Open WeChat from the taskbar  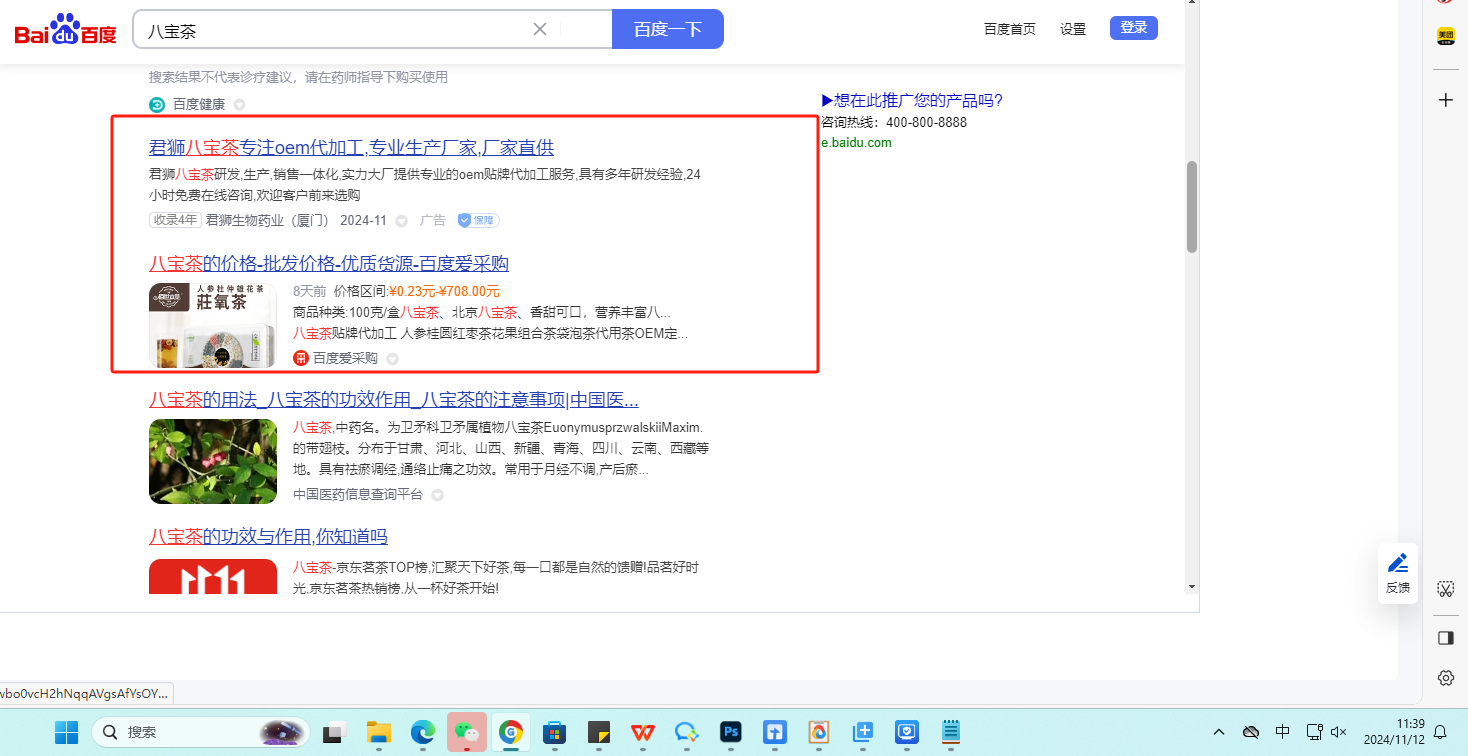[466, 732]
